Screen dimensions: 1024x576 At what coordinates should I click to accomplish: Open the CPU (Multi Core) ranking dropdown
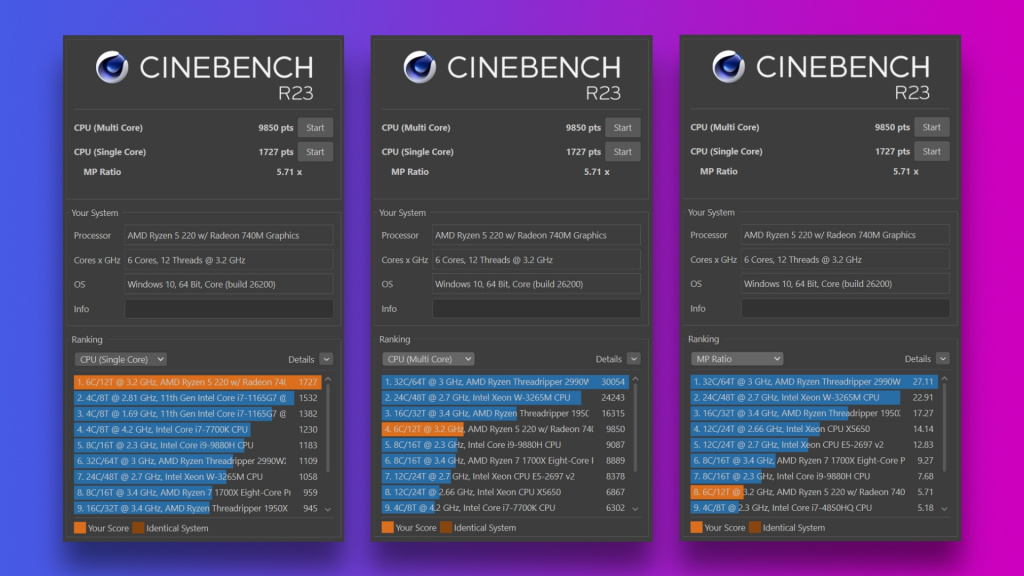coord(428,359)
